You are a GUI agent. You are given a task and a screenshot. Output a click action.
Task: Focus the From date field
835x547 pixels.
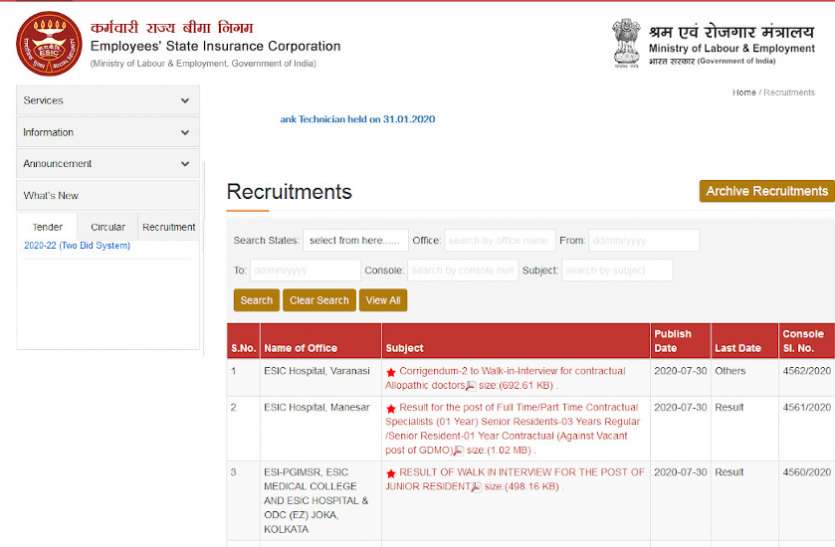point(643,240)
